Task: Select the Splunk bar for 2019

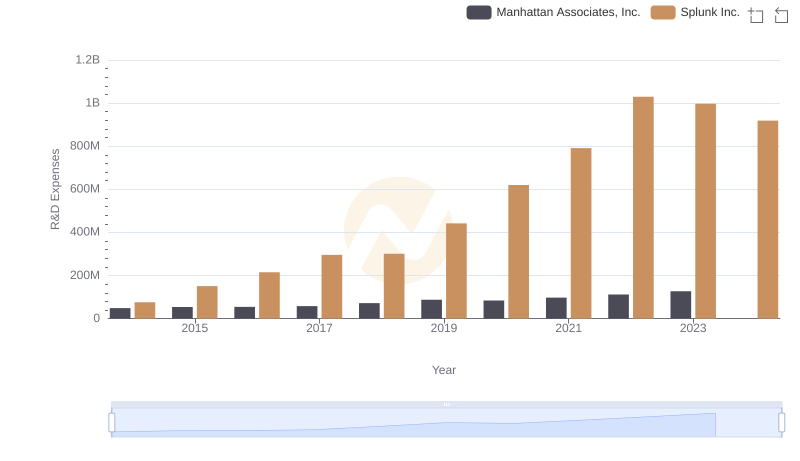Action: 456,271
